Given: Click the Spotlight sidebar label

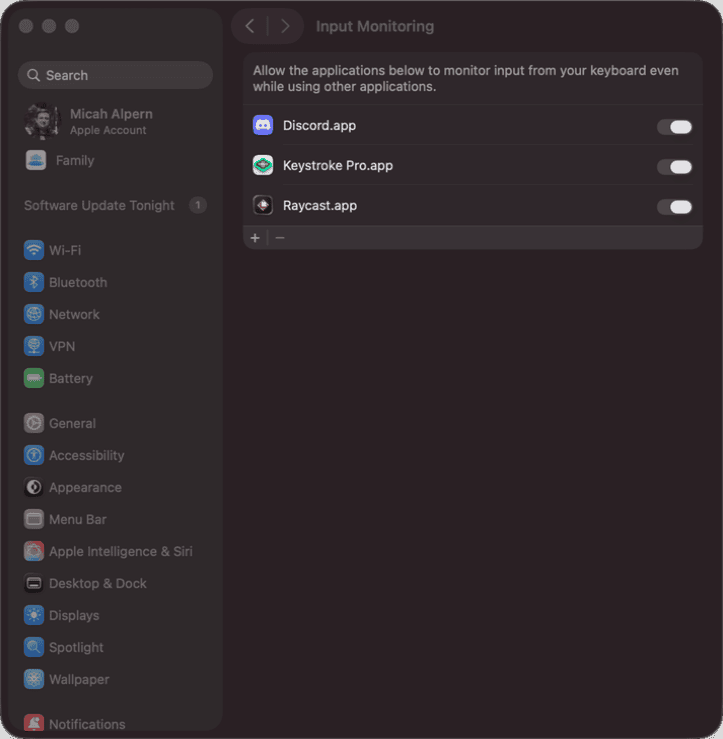Looking at the screenshot, I should click(76, 648).
